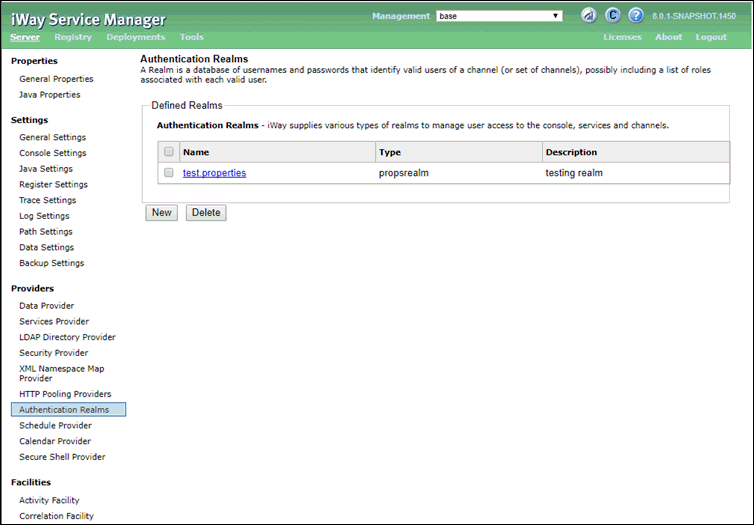Open the test.properties realm link

[214, 173]
